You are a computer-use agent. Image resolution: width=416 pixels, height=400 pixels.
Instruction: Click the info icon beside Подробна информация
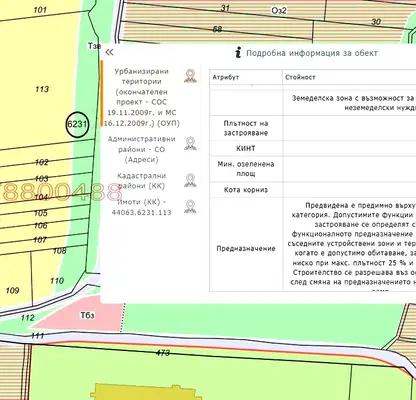pos(238,53)
